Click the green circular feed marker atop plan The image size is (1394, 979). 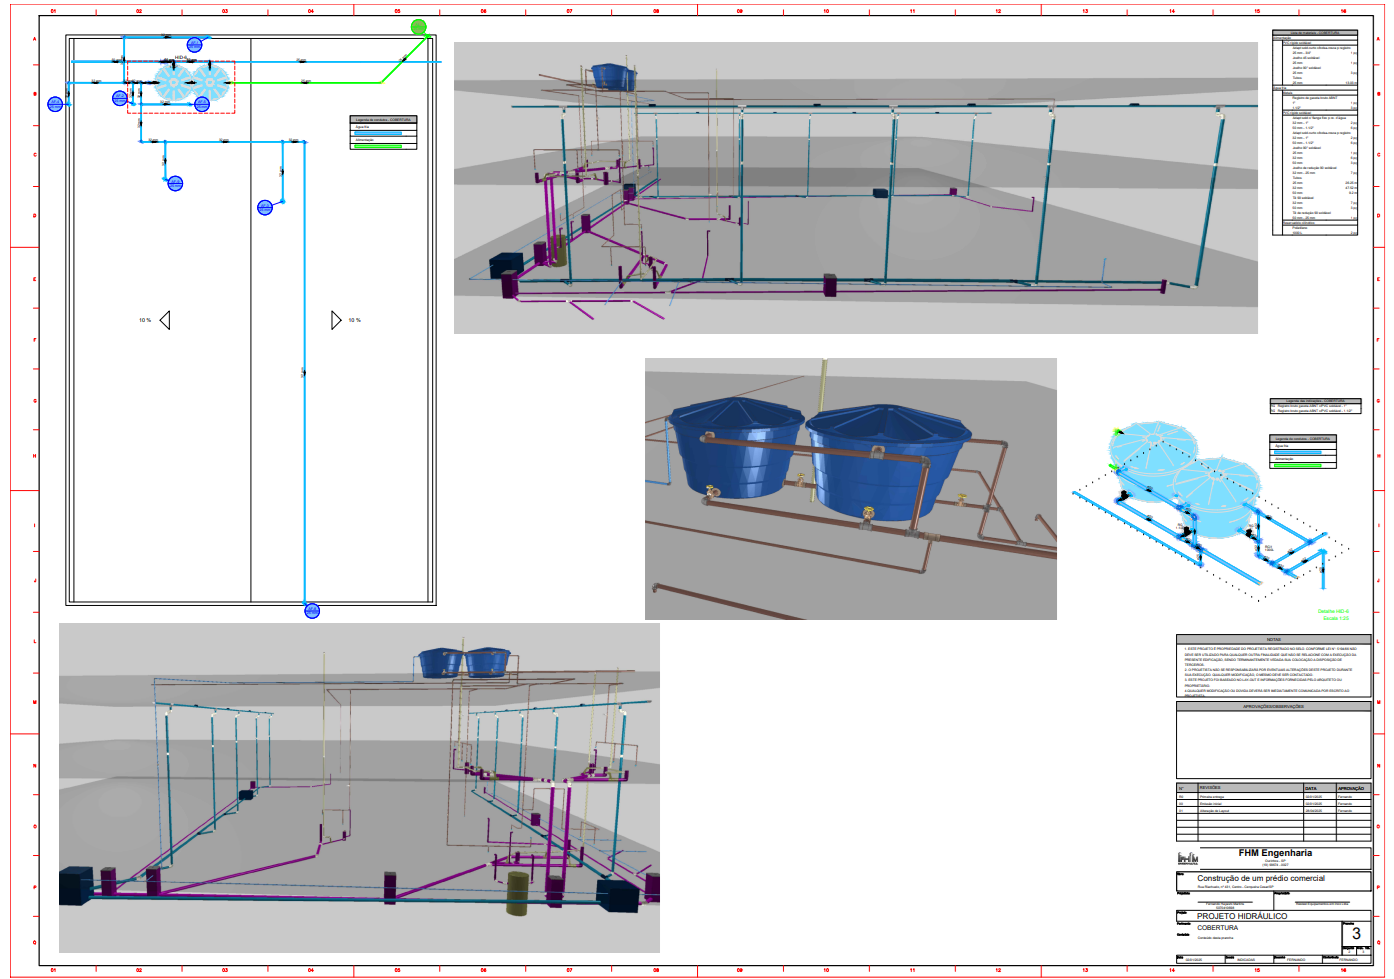419,27
